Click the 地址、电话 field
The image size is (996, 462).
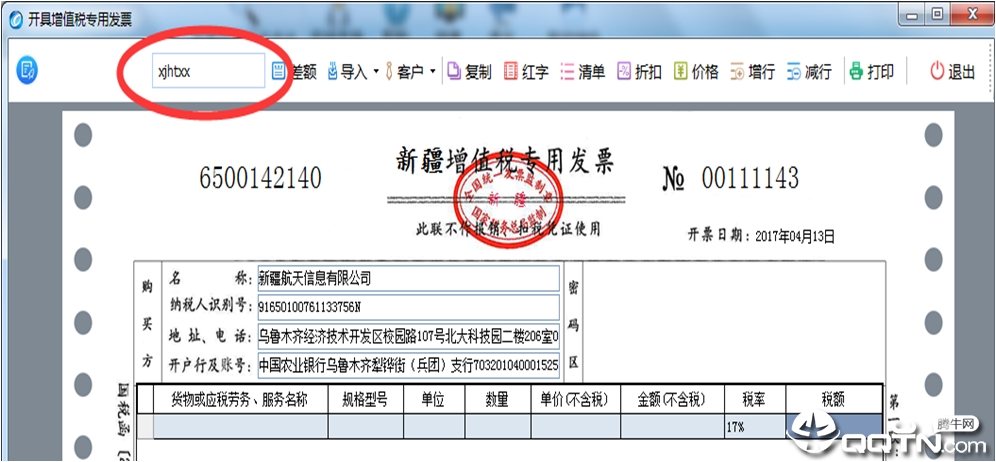(408, 336)
